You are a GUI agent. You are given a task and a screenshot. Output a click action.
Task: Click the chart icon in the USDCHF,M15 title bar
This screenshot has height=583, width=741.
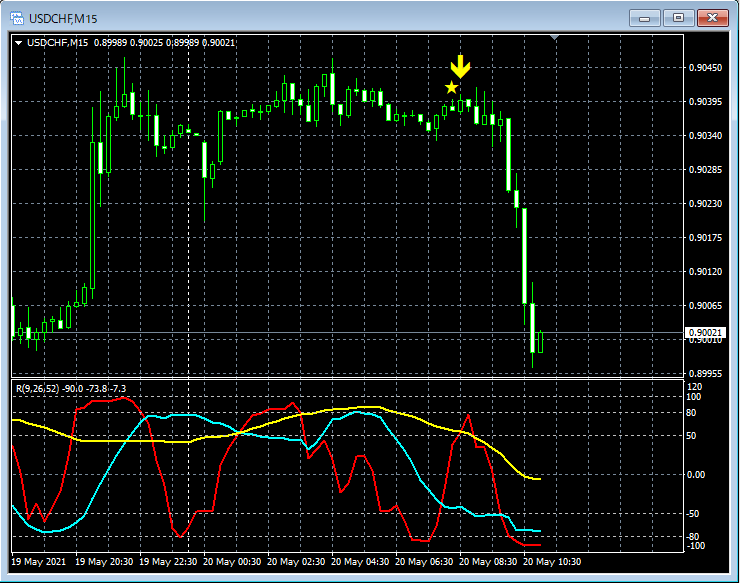tap(17, 18)
